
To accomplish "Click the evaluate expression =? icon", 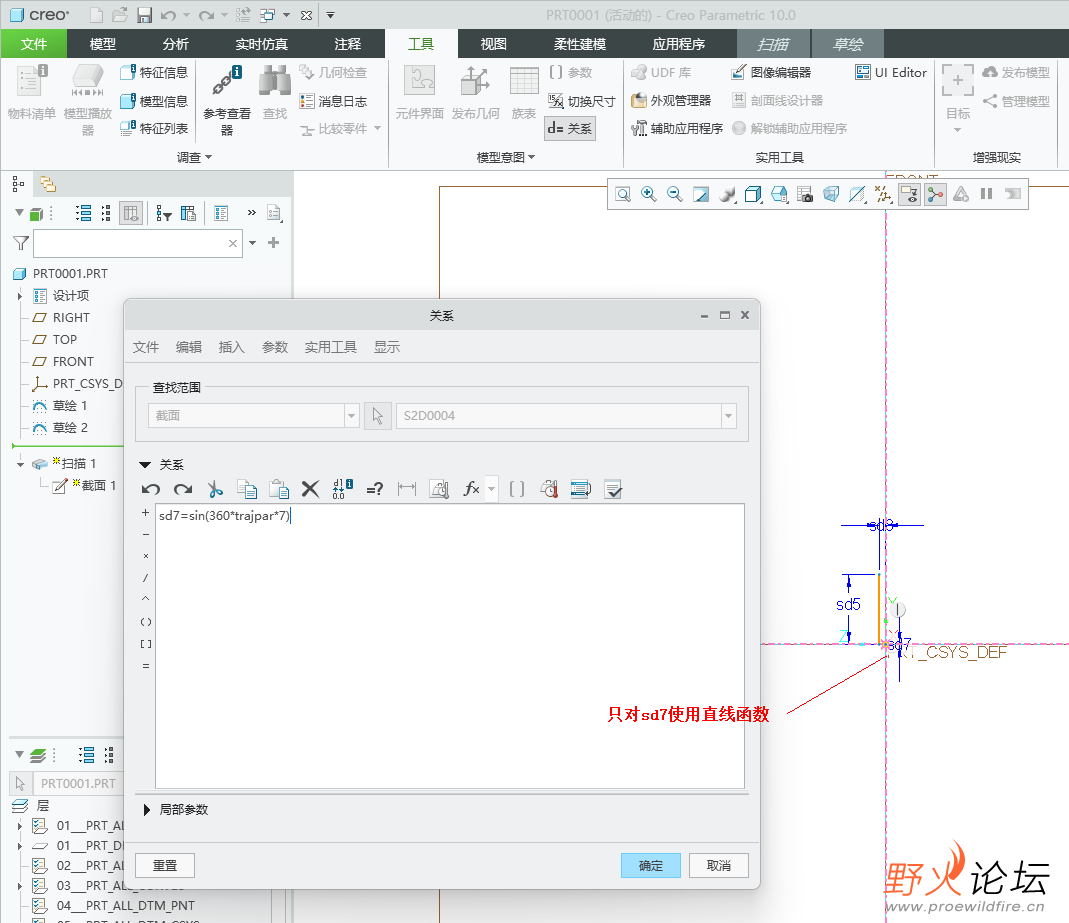I will [x=374, y=489].
